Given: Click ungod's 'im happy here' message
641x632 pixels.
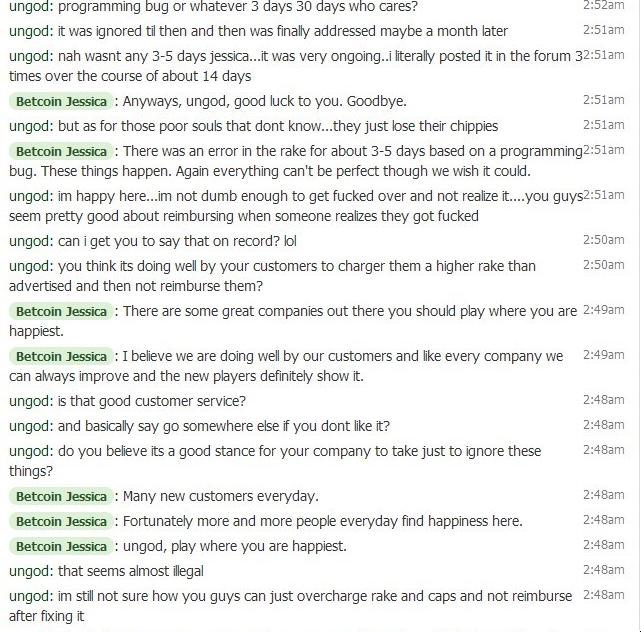Looking at the screenshot, I should (296, 206).
